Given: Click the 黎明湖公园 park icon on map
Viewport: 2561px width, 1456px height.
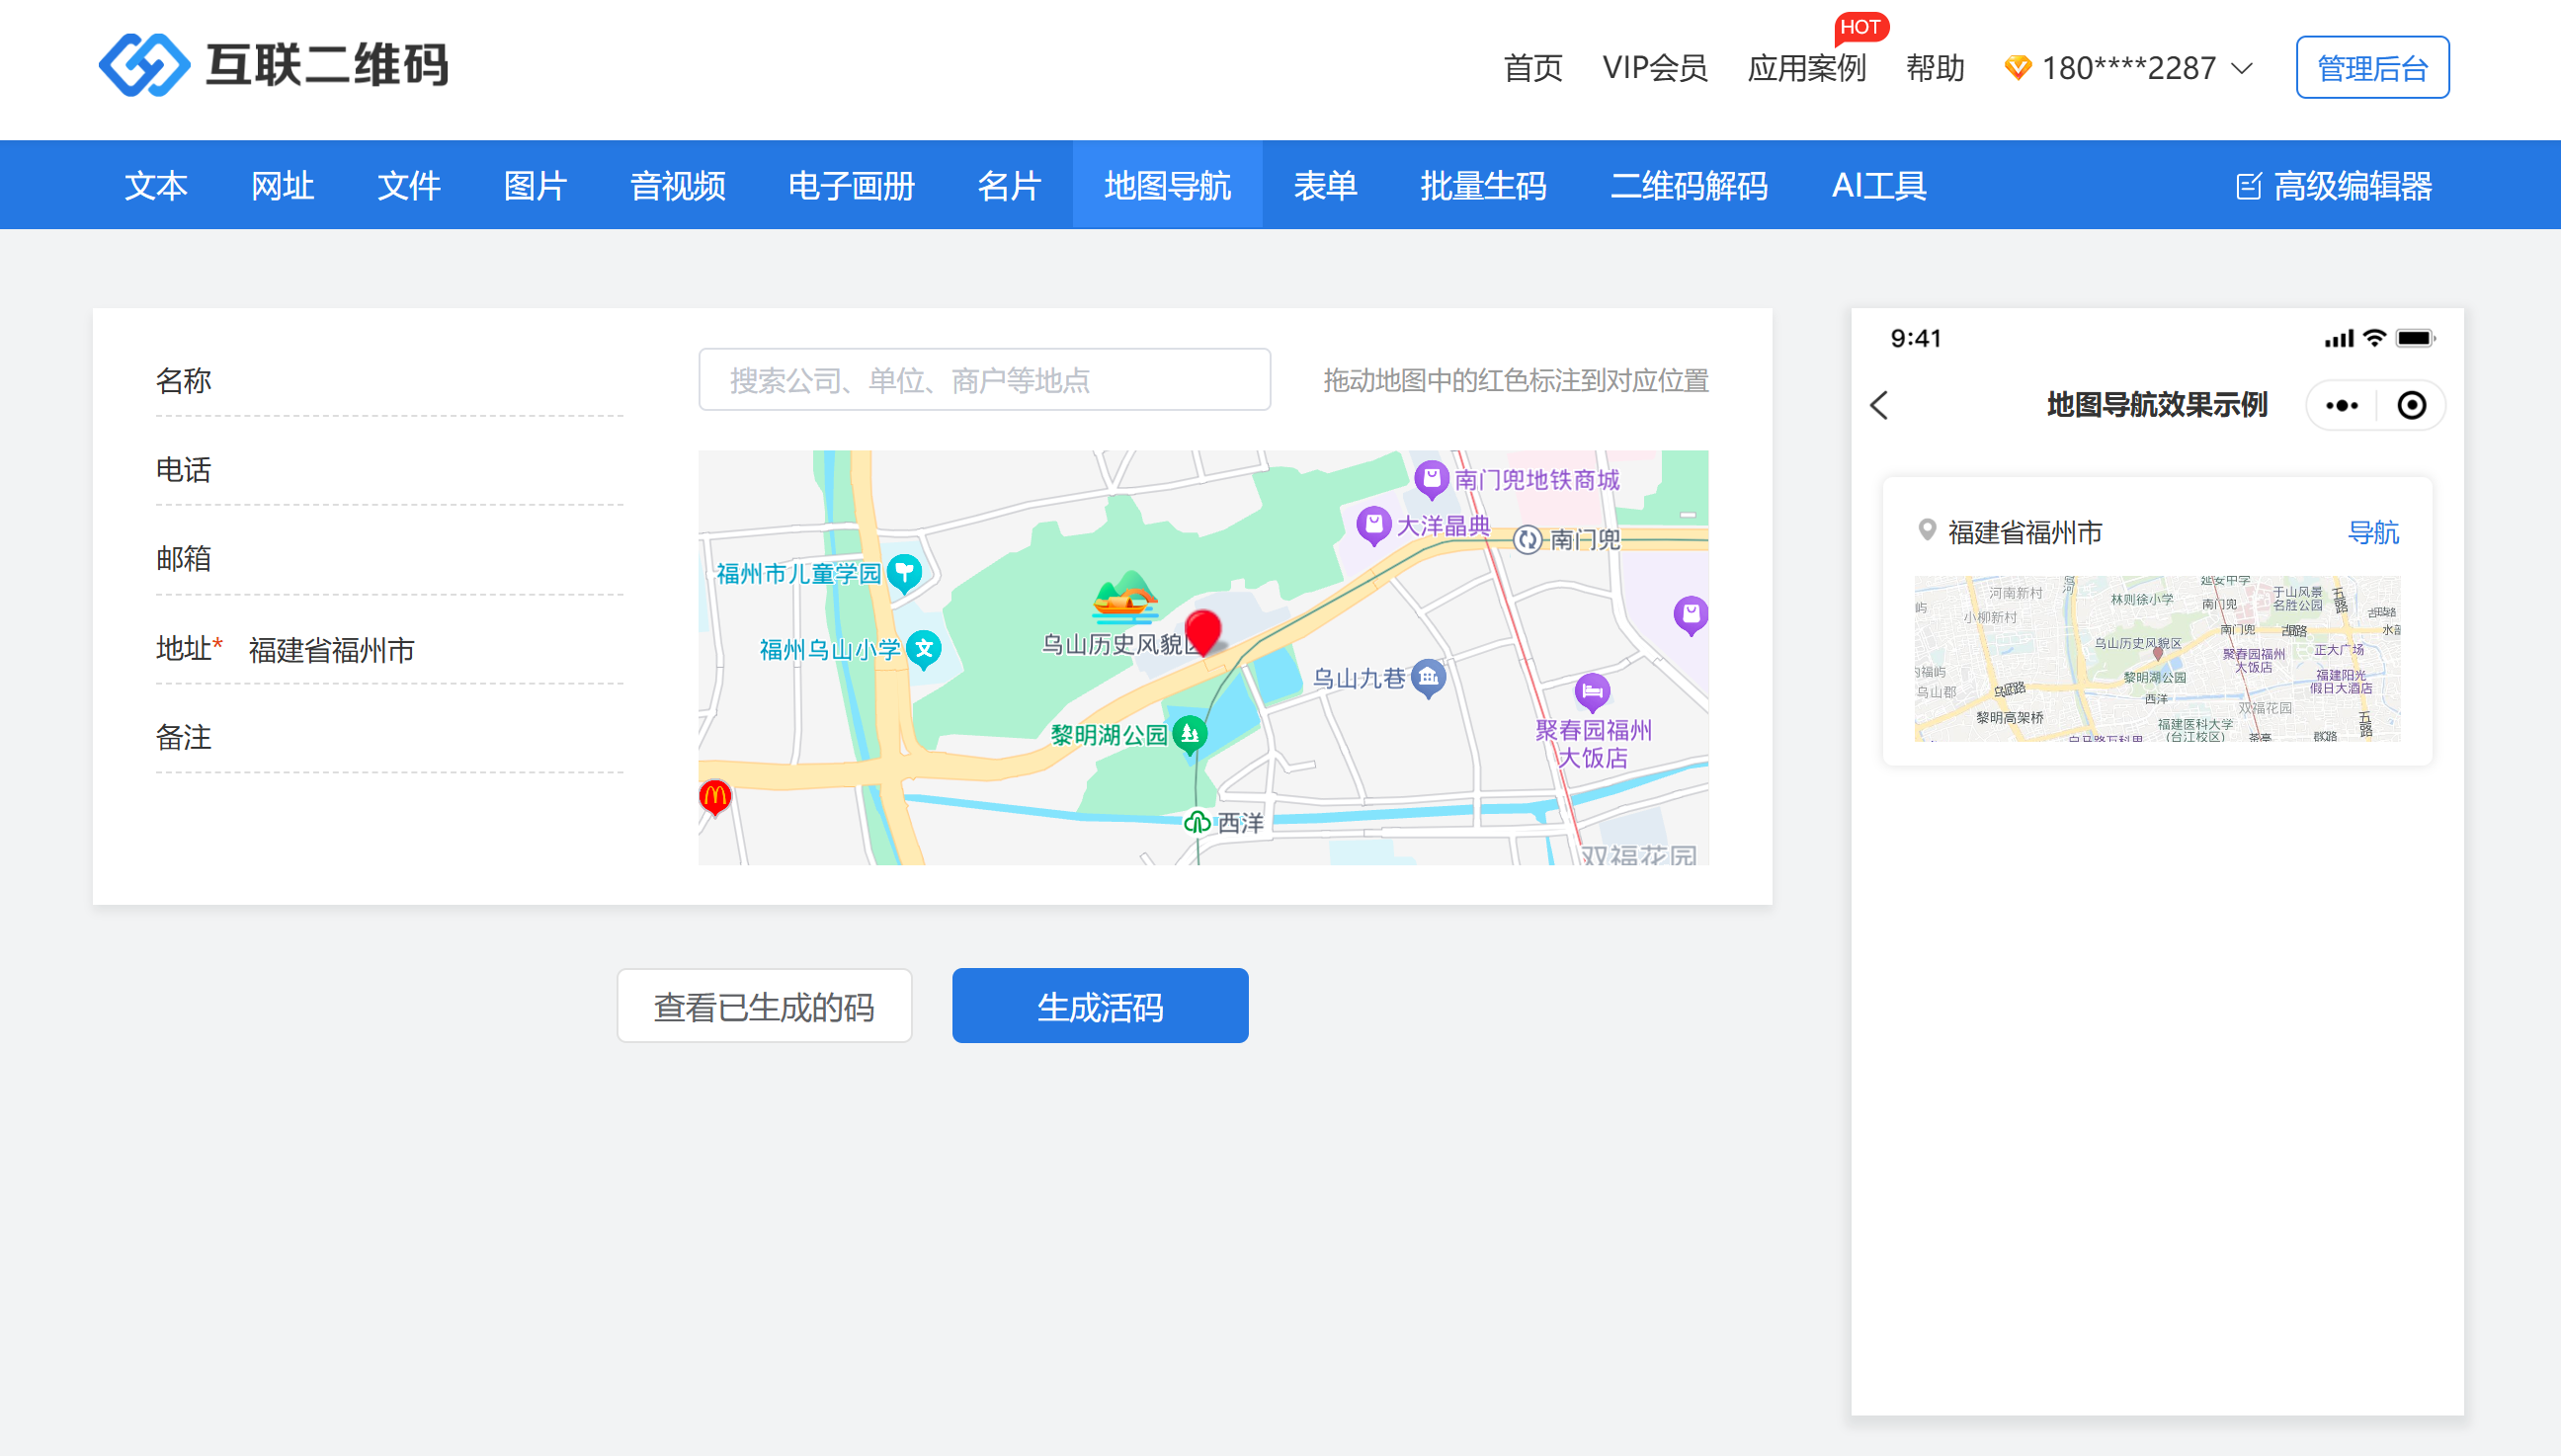Looking at the screenshot, I should click(1189, 734).
